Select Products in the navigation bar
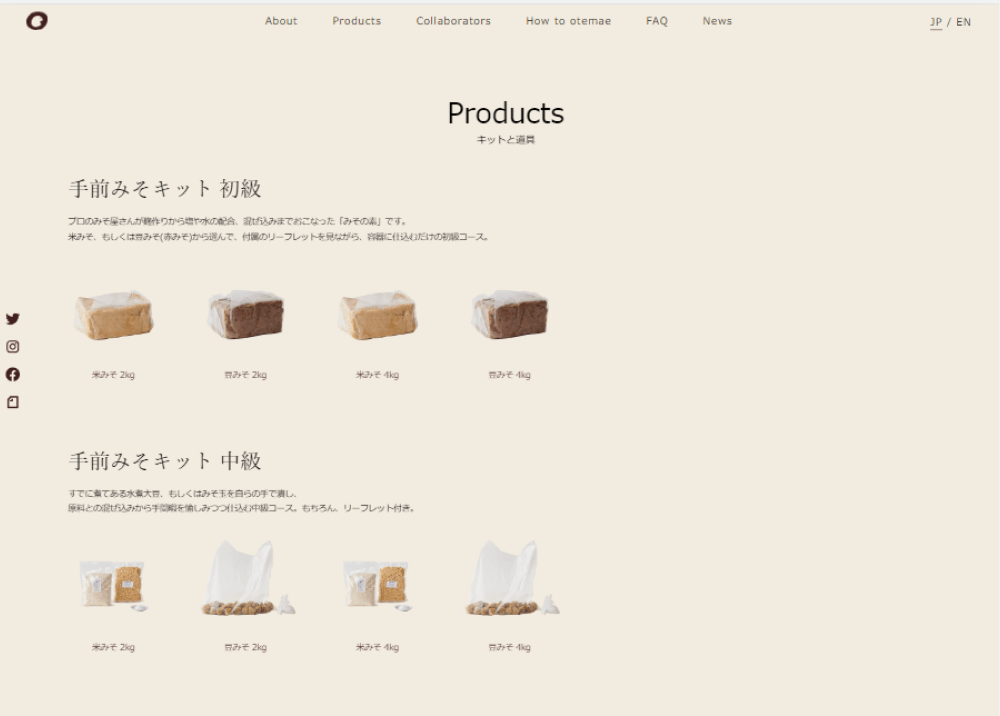Screen dimensions: 1000x716 click(357, 21)
